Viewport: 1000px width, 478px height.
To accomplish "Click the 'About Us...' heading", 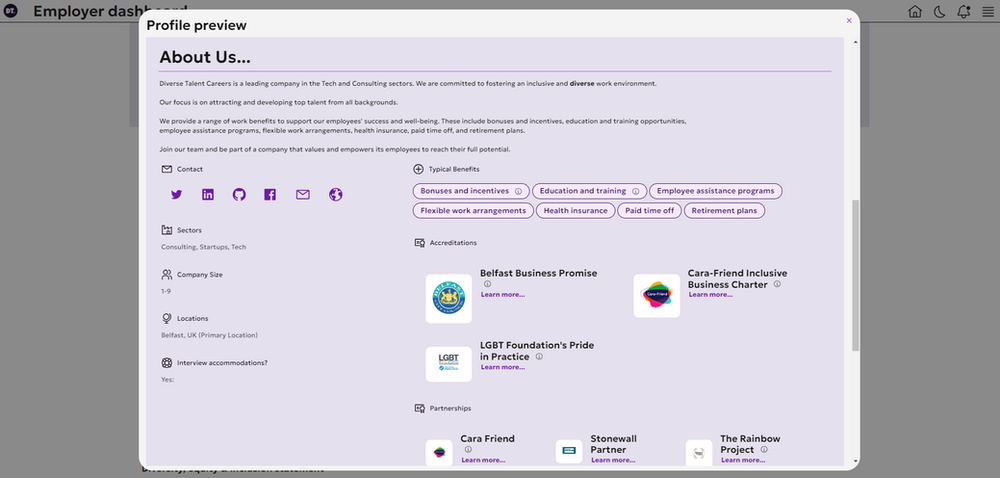I will click(205, 57).
